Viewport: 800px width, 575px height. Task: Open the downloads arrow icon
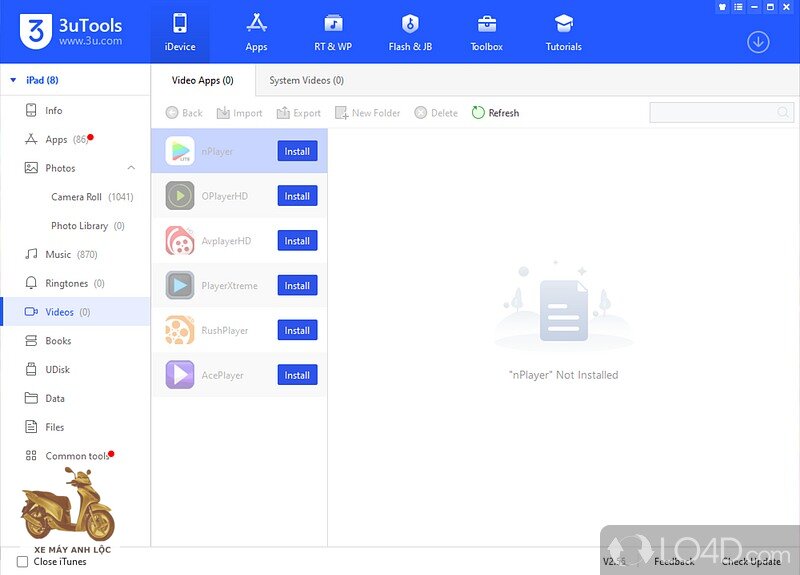758,42
